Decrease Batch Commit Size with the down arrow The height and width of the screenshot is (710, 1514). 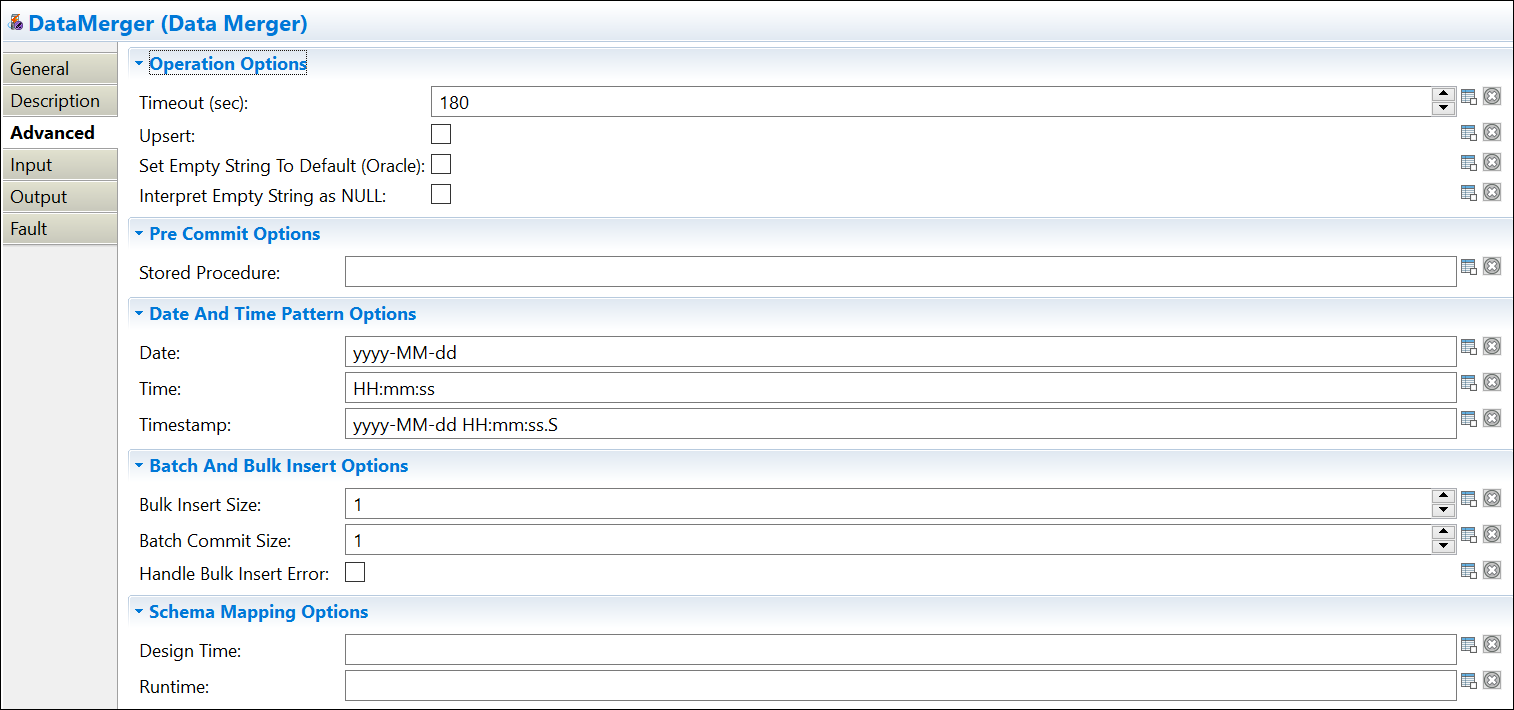click(1442, 546)
